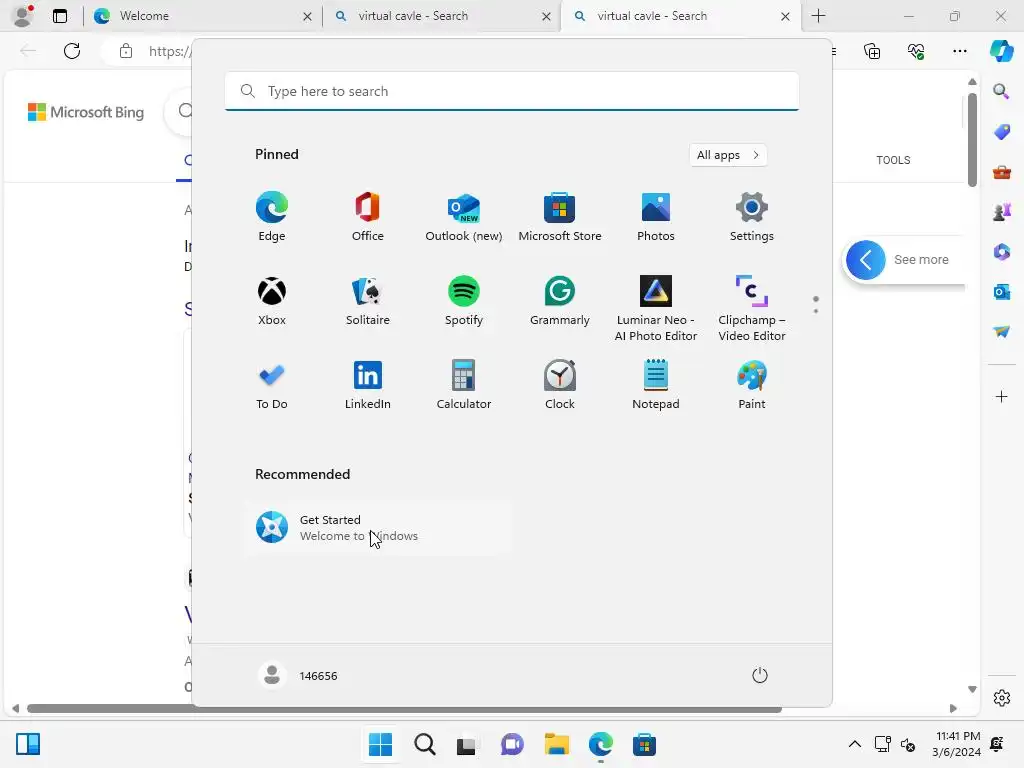Screen dimensions: 1024x768
Task: Launch the Xbox app
Action: (x=272, y=301)
